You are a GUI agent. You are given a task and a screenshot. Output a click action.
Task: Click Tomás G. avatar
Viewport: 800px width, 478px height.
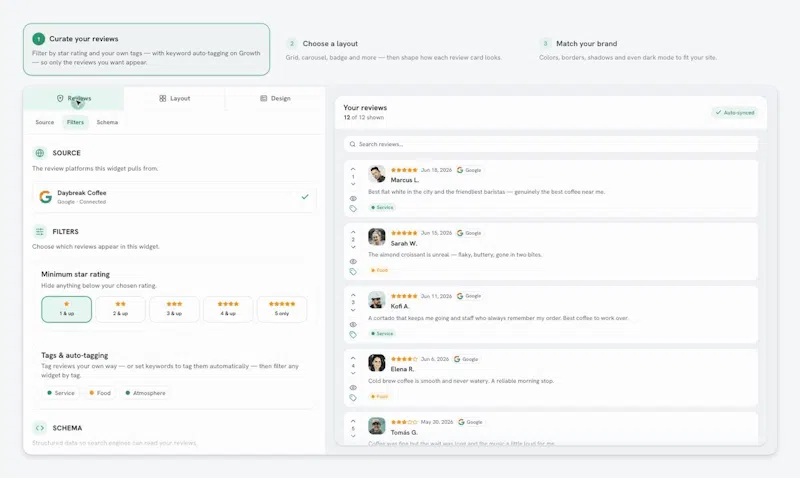coord(377,426)
